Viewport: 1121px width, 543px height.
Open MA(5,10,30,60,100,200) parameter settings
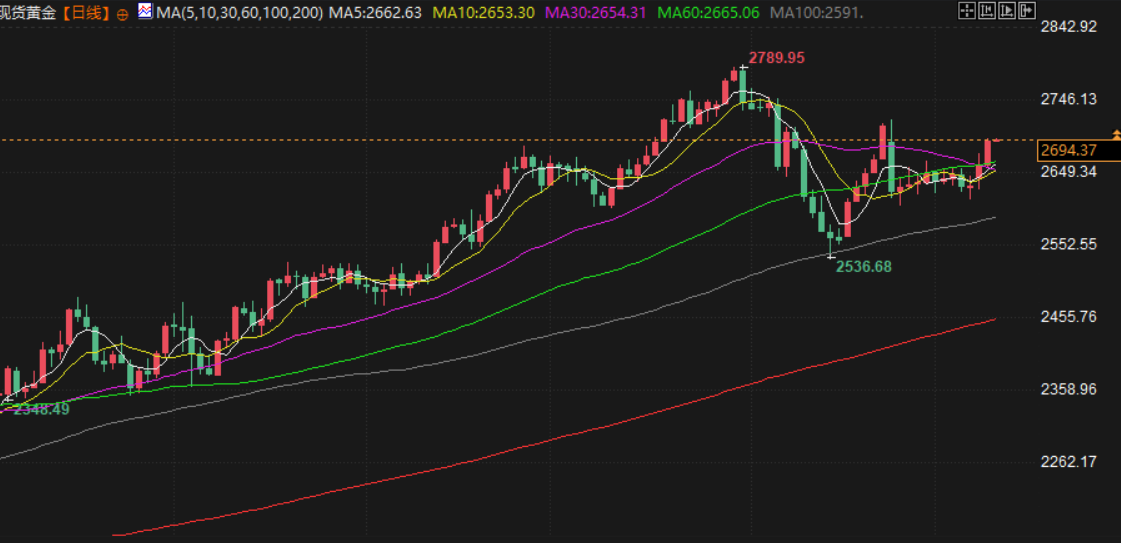point(239,12)
